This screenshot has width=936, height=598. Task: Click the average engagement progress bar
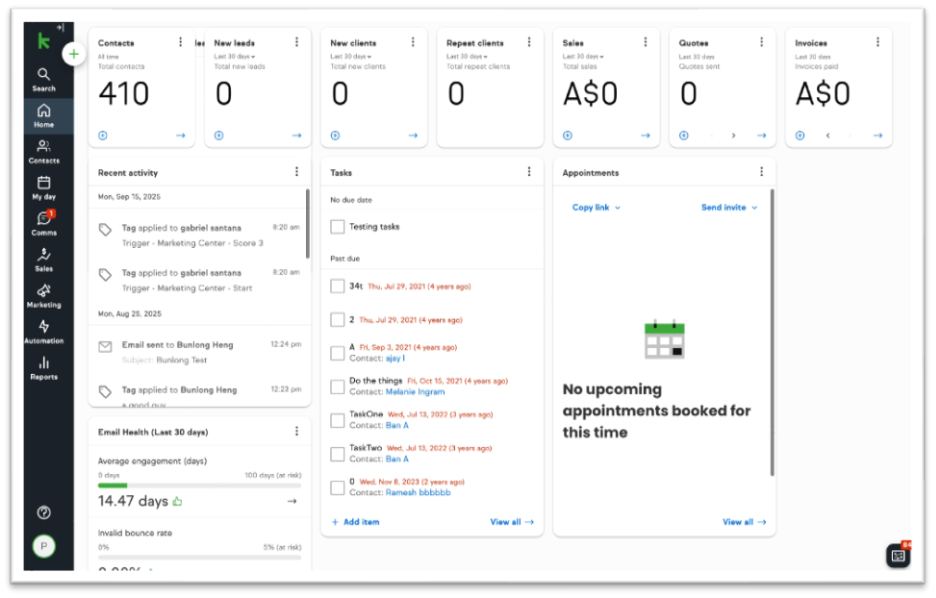click(x=197, y=483)
